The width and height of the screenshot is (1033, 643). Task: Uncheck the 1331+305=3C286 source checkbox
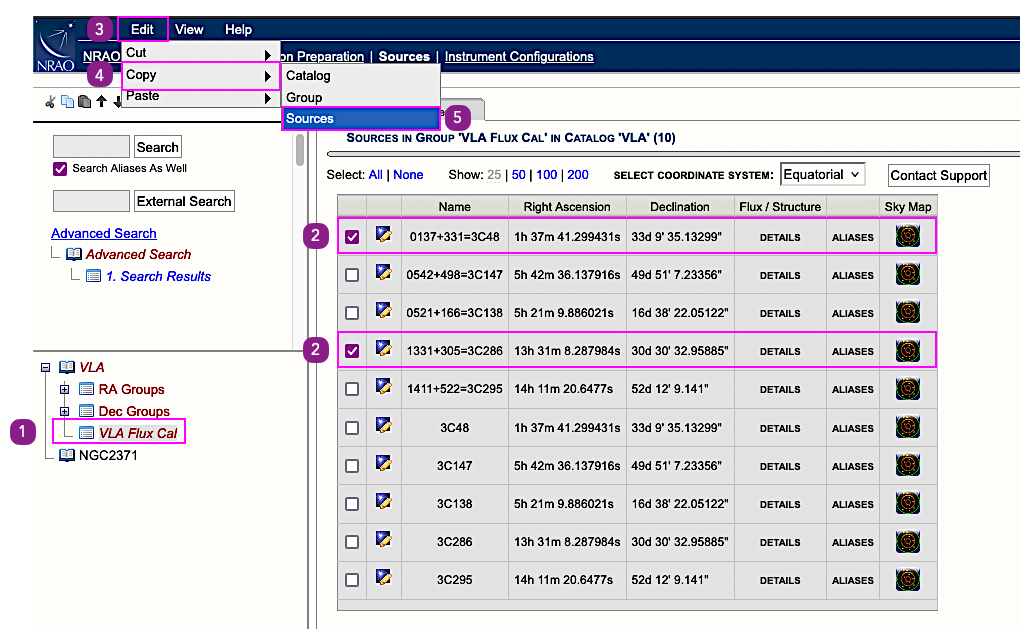coord(352,351)
